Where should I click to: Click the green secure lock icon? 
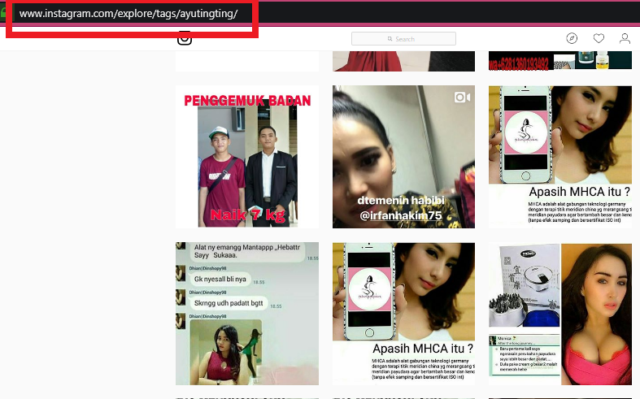click(3, 13)
